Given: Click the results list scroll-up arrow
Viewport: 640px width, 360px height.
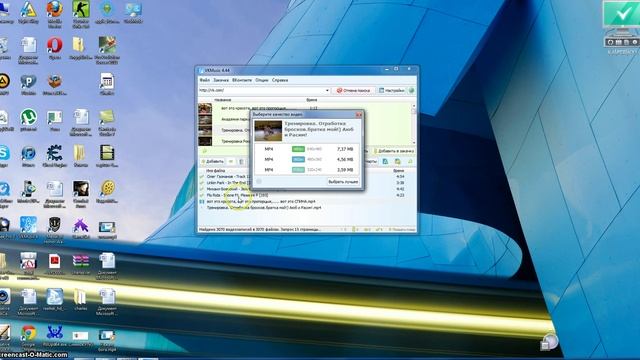Looking at the screenshot, I should 413,106.
